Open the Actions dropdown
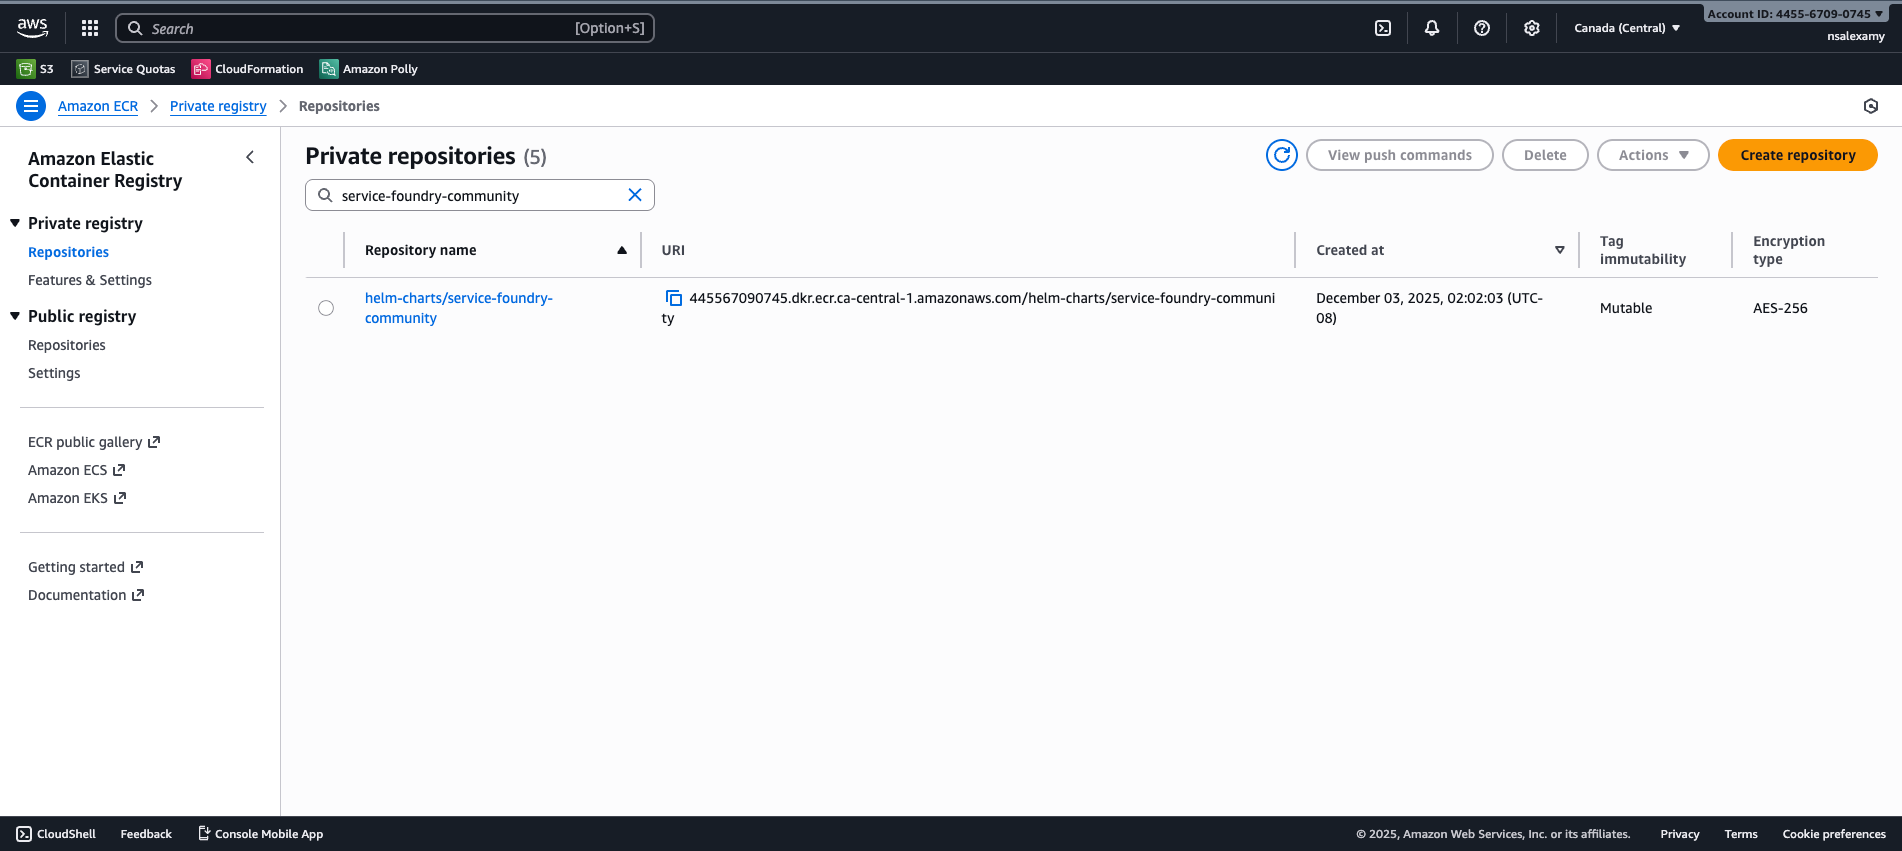This screenshot has height=851, width=1902. 1653,155
